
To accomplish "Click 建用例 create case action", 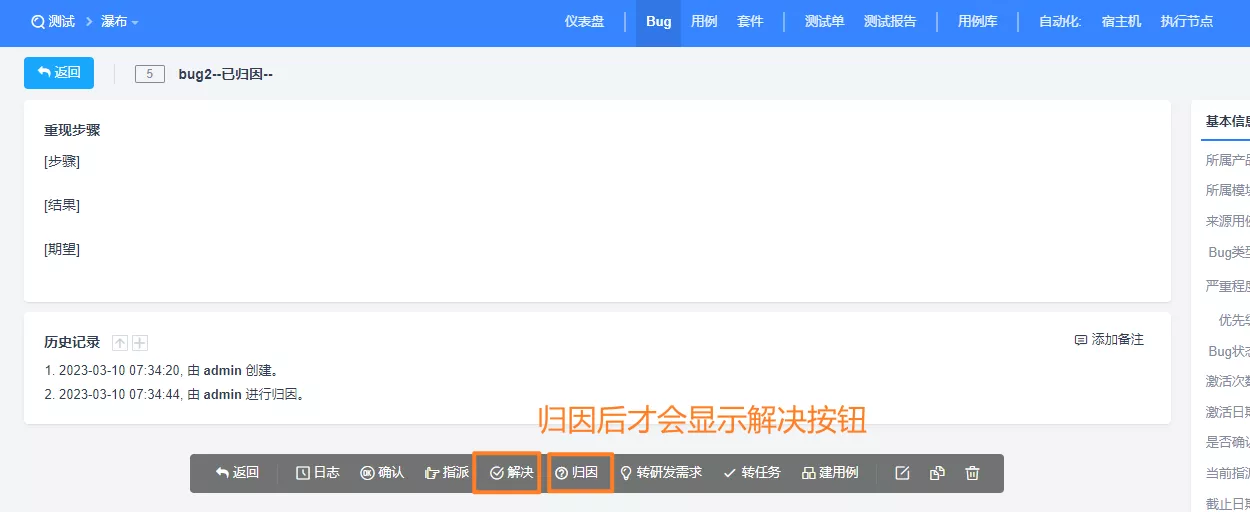I will click(x=830, y=473).
